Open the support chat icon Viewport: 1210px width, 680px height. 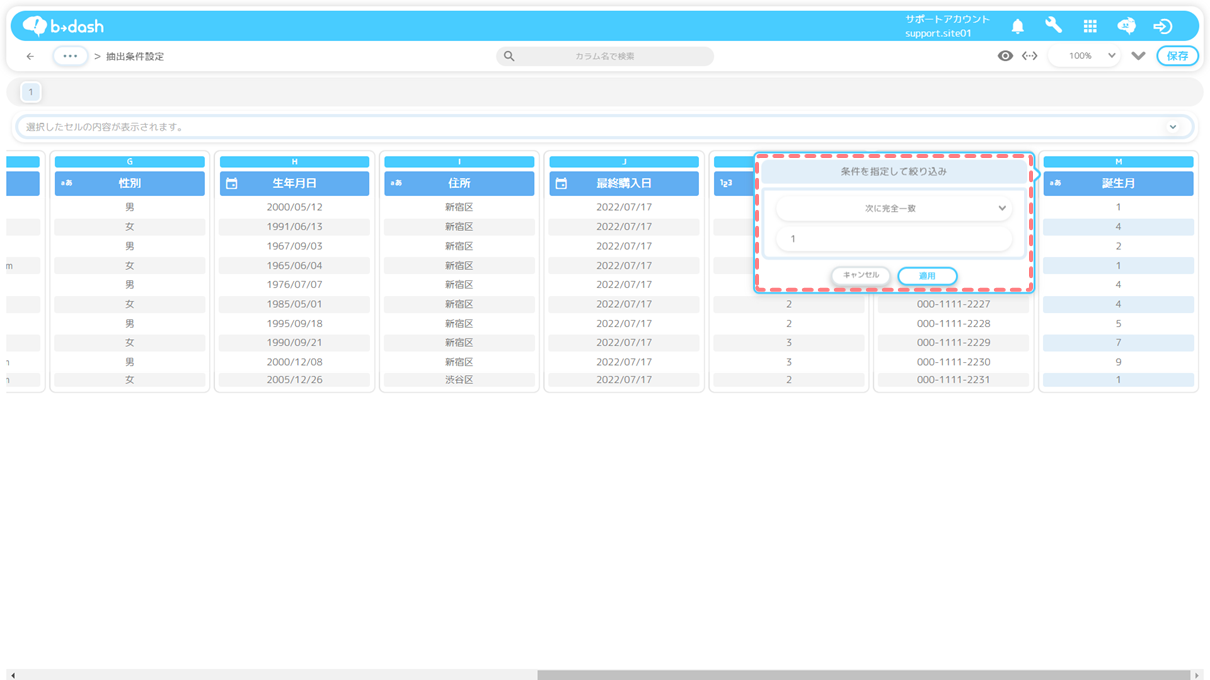tap(1126, 27)
